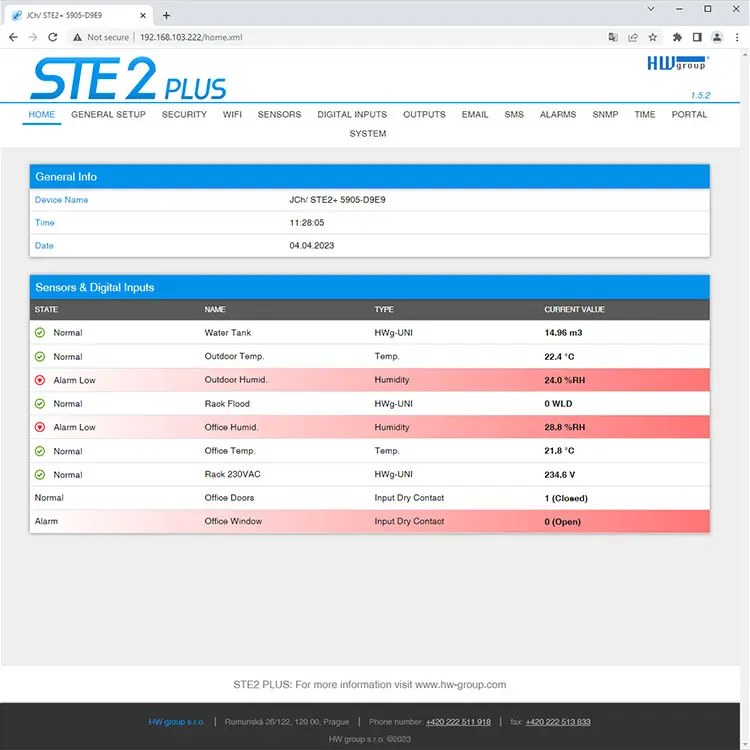Click the share page icon
Viewport: 750px width, 750px height.
(633, 37)
